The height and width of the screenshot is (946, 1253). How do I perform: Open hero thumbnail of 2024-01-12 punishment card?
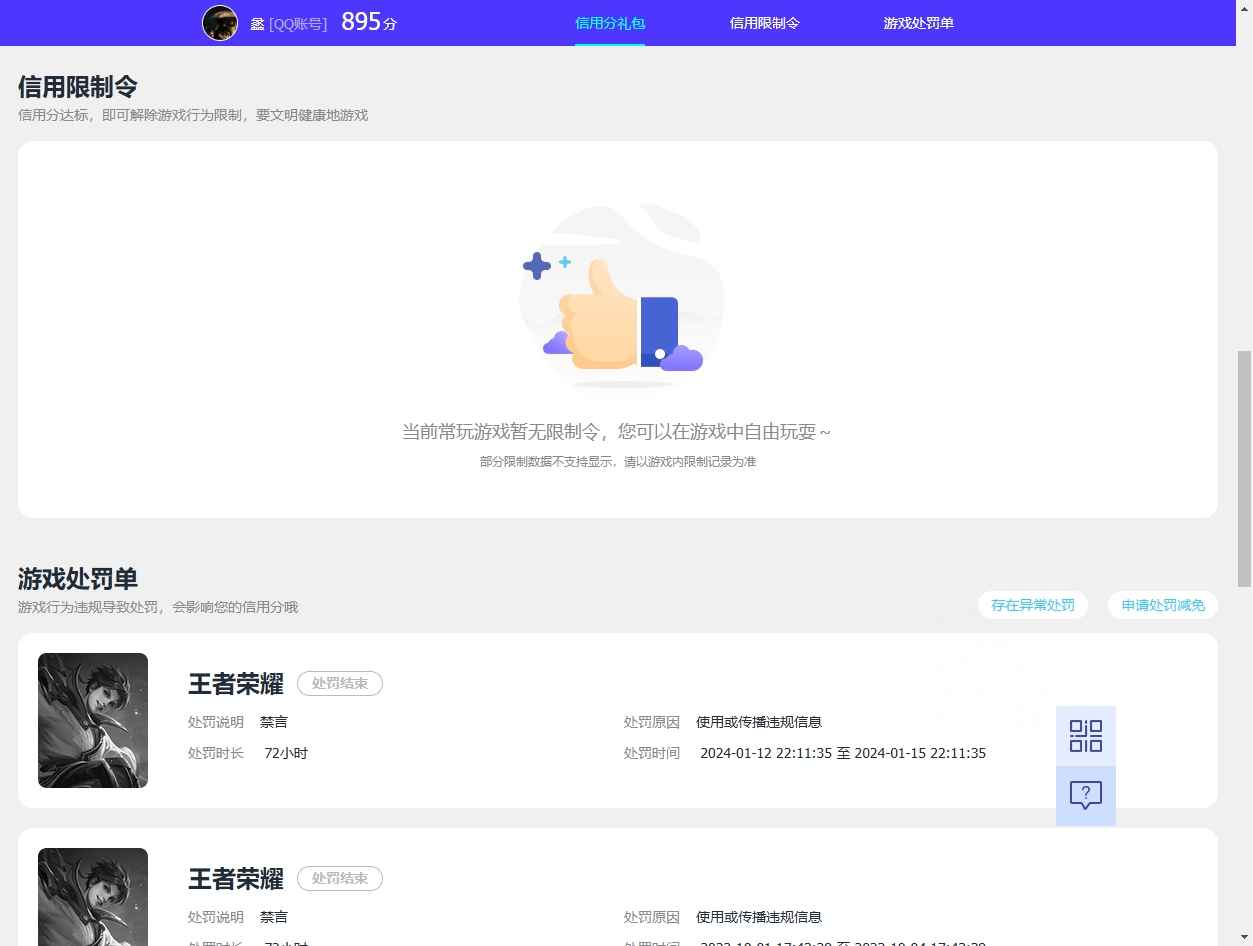tap(93, 720)
